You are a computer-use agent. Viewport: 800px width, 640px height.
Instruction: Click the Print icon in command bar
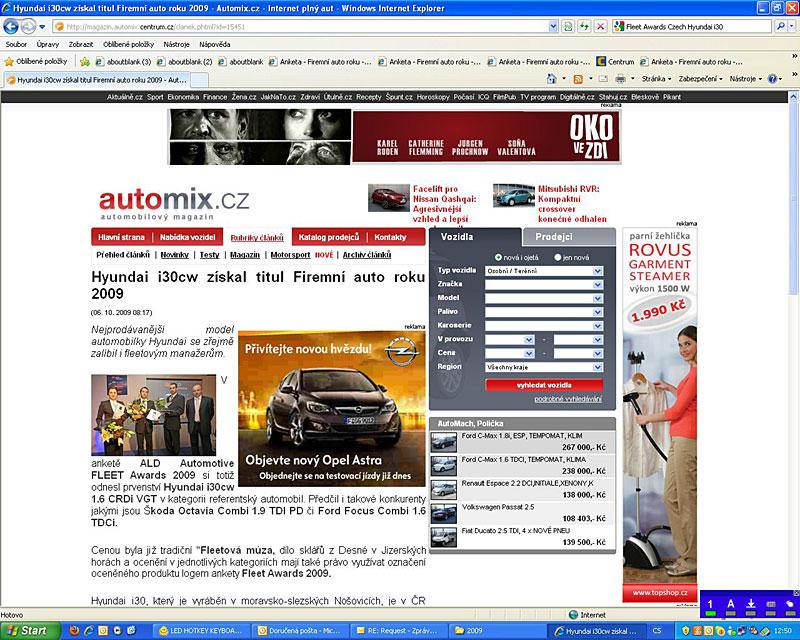click(x=620, y=79)
